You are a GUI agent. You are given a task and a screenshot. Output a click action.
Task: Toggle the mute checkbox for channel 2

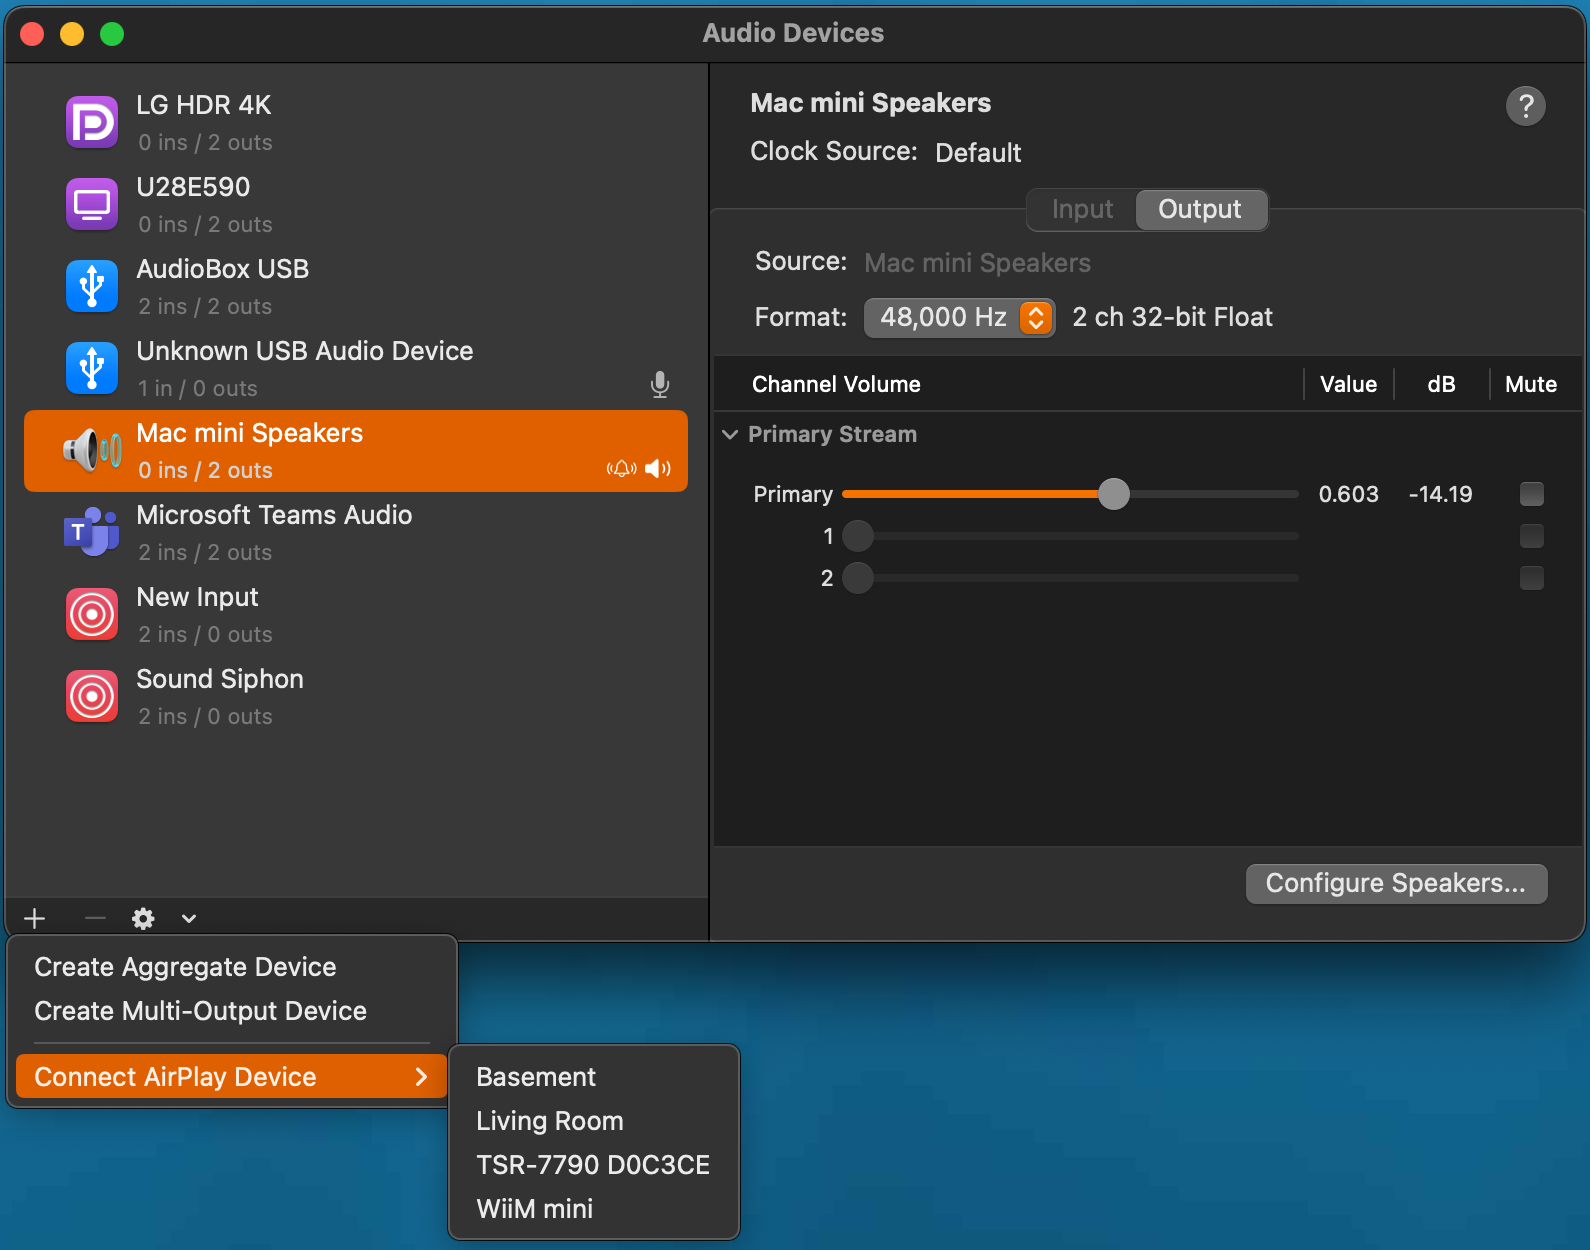(x=1531, y=578)
